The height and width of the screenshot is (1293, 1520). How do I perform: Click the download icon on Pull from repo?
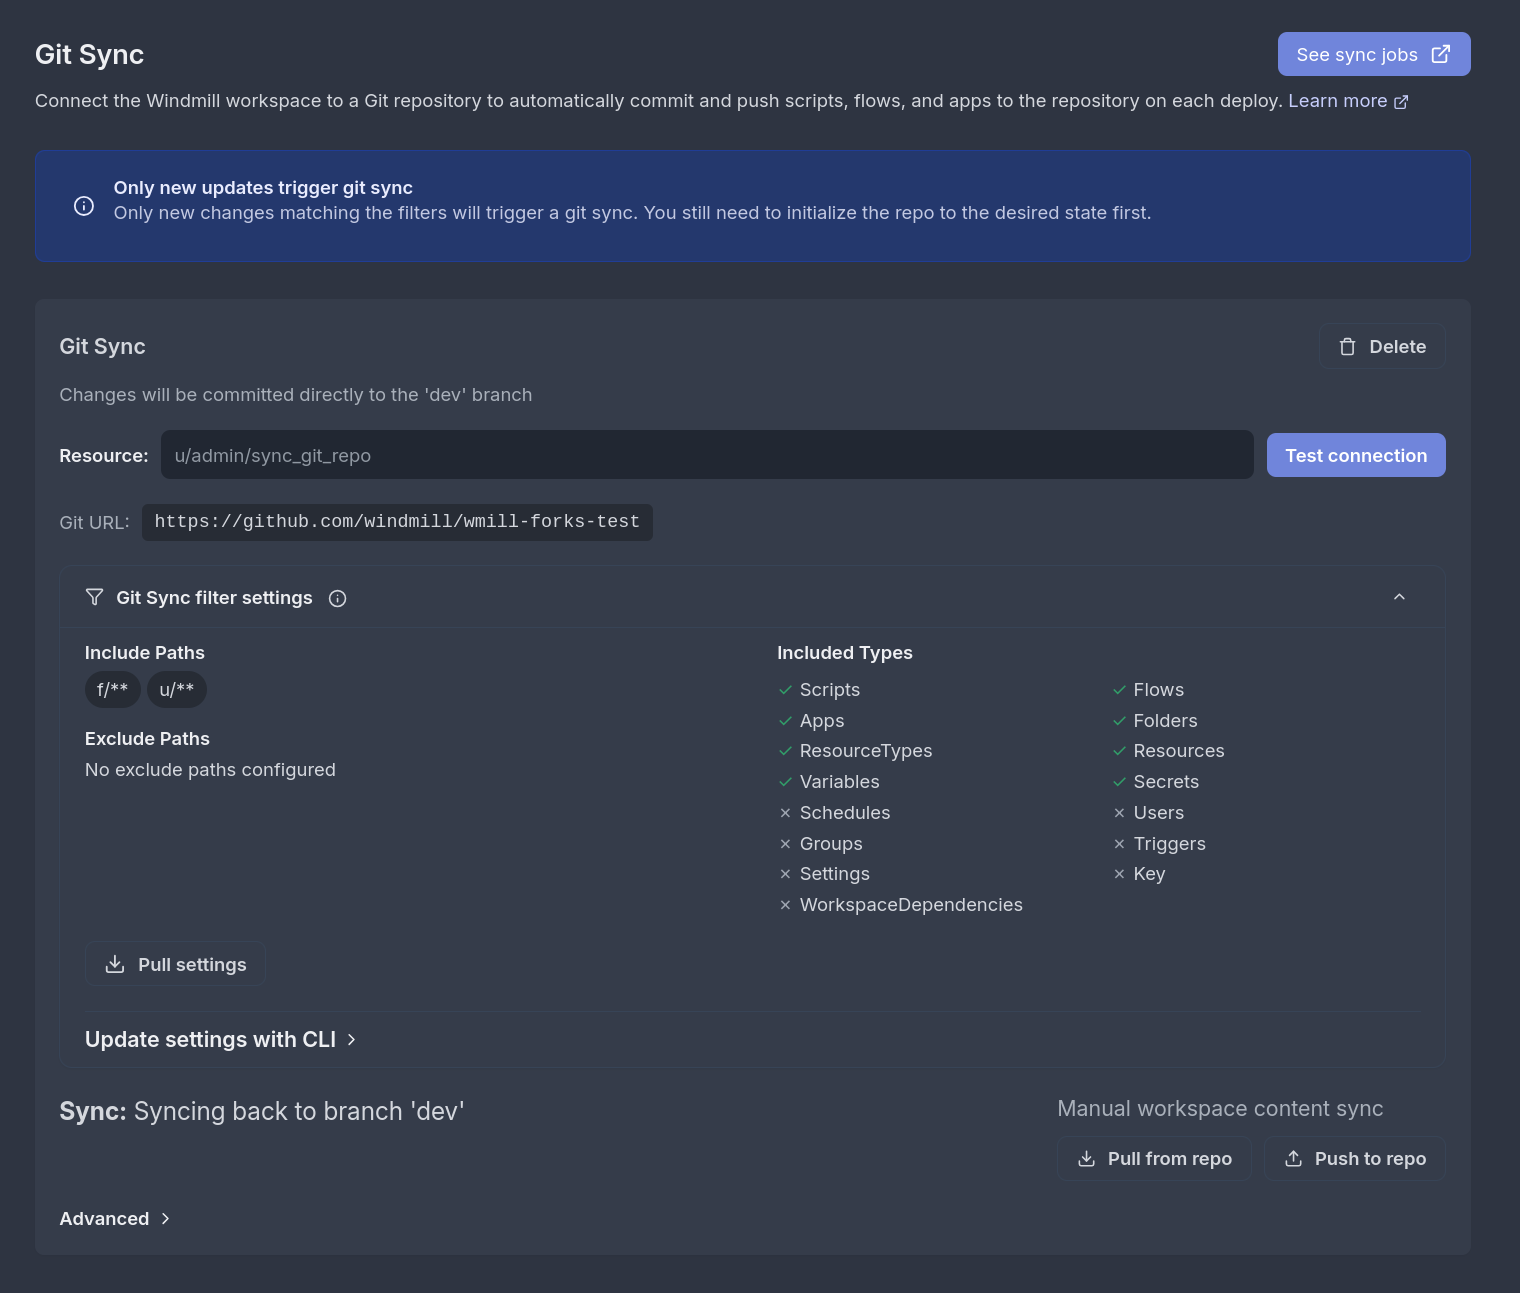coord(1086,1158)
